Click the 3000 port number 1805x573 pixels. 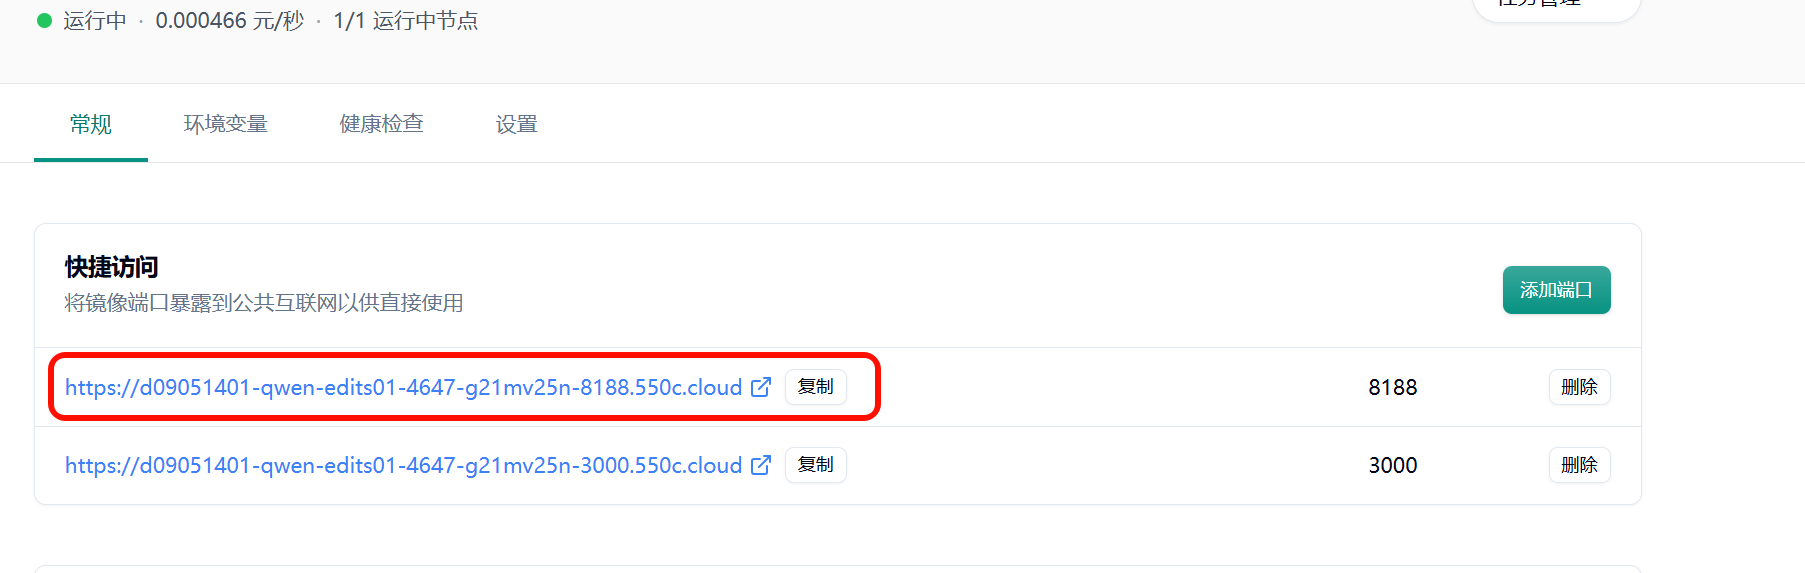pyautogui.click(x=1392, y=465)
